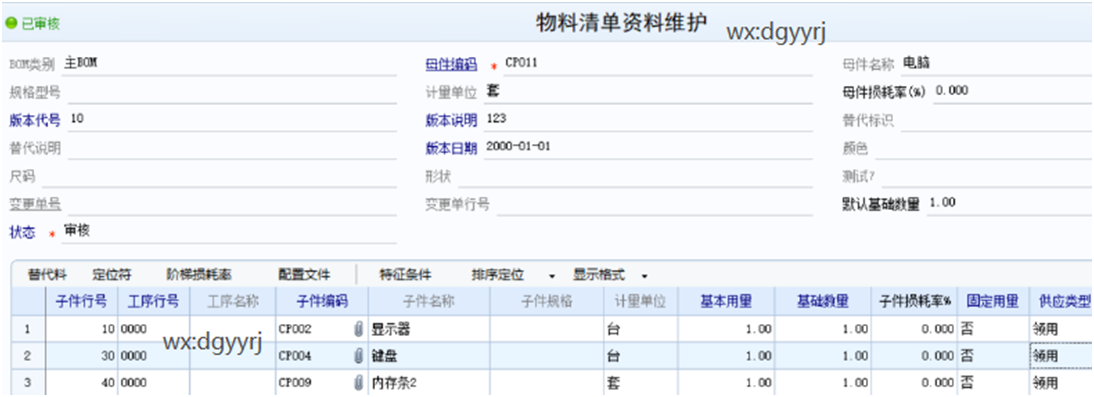Open the 配置文件 toolbar item
The image size is (1094, 397).
tap(304, 274)
